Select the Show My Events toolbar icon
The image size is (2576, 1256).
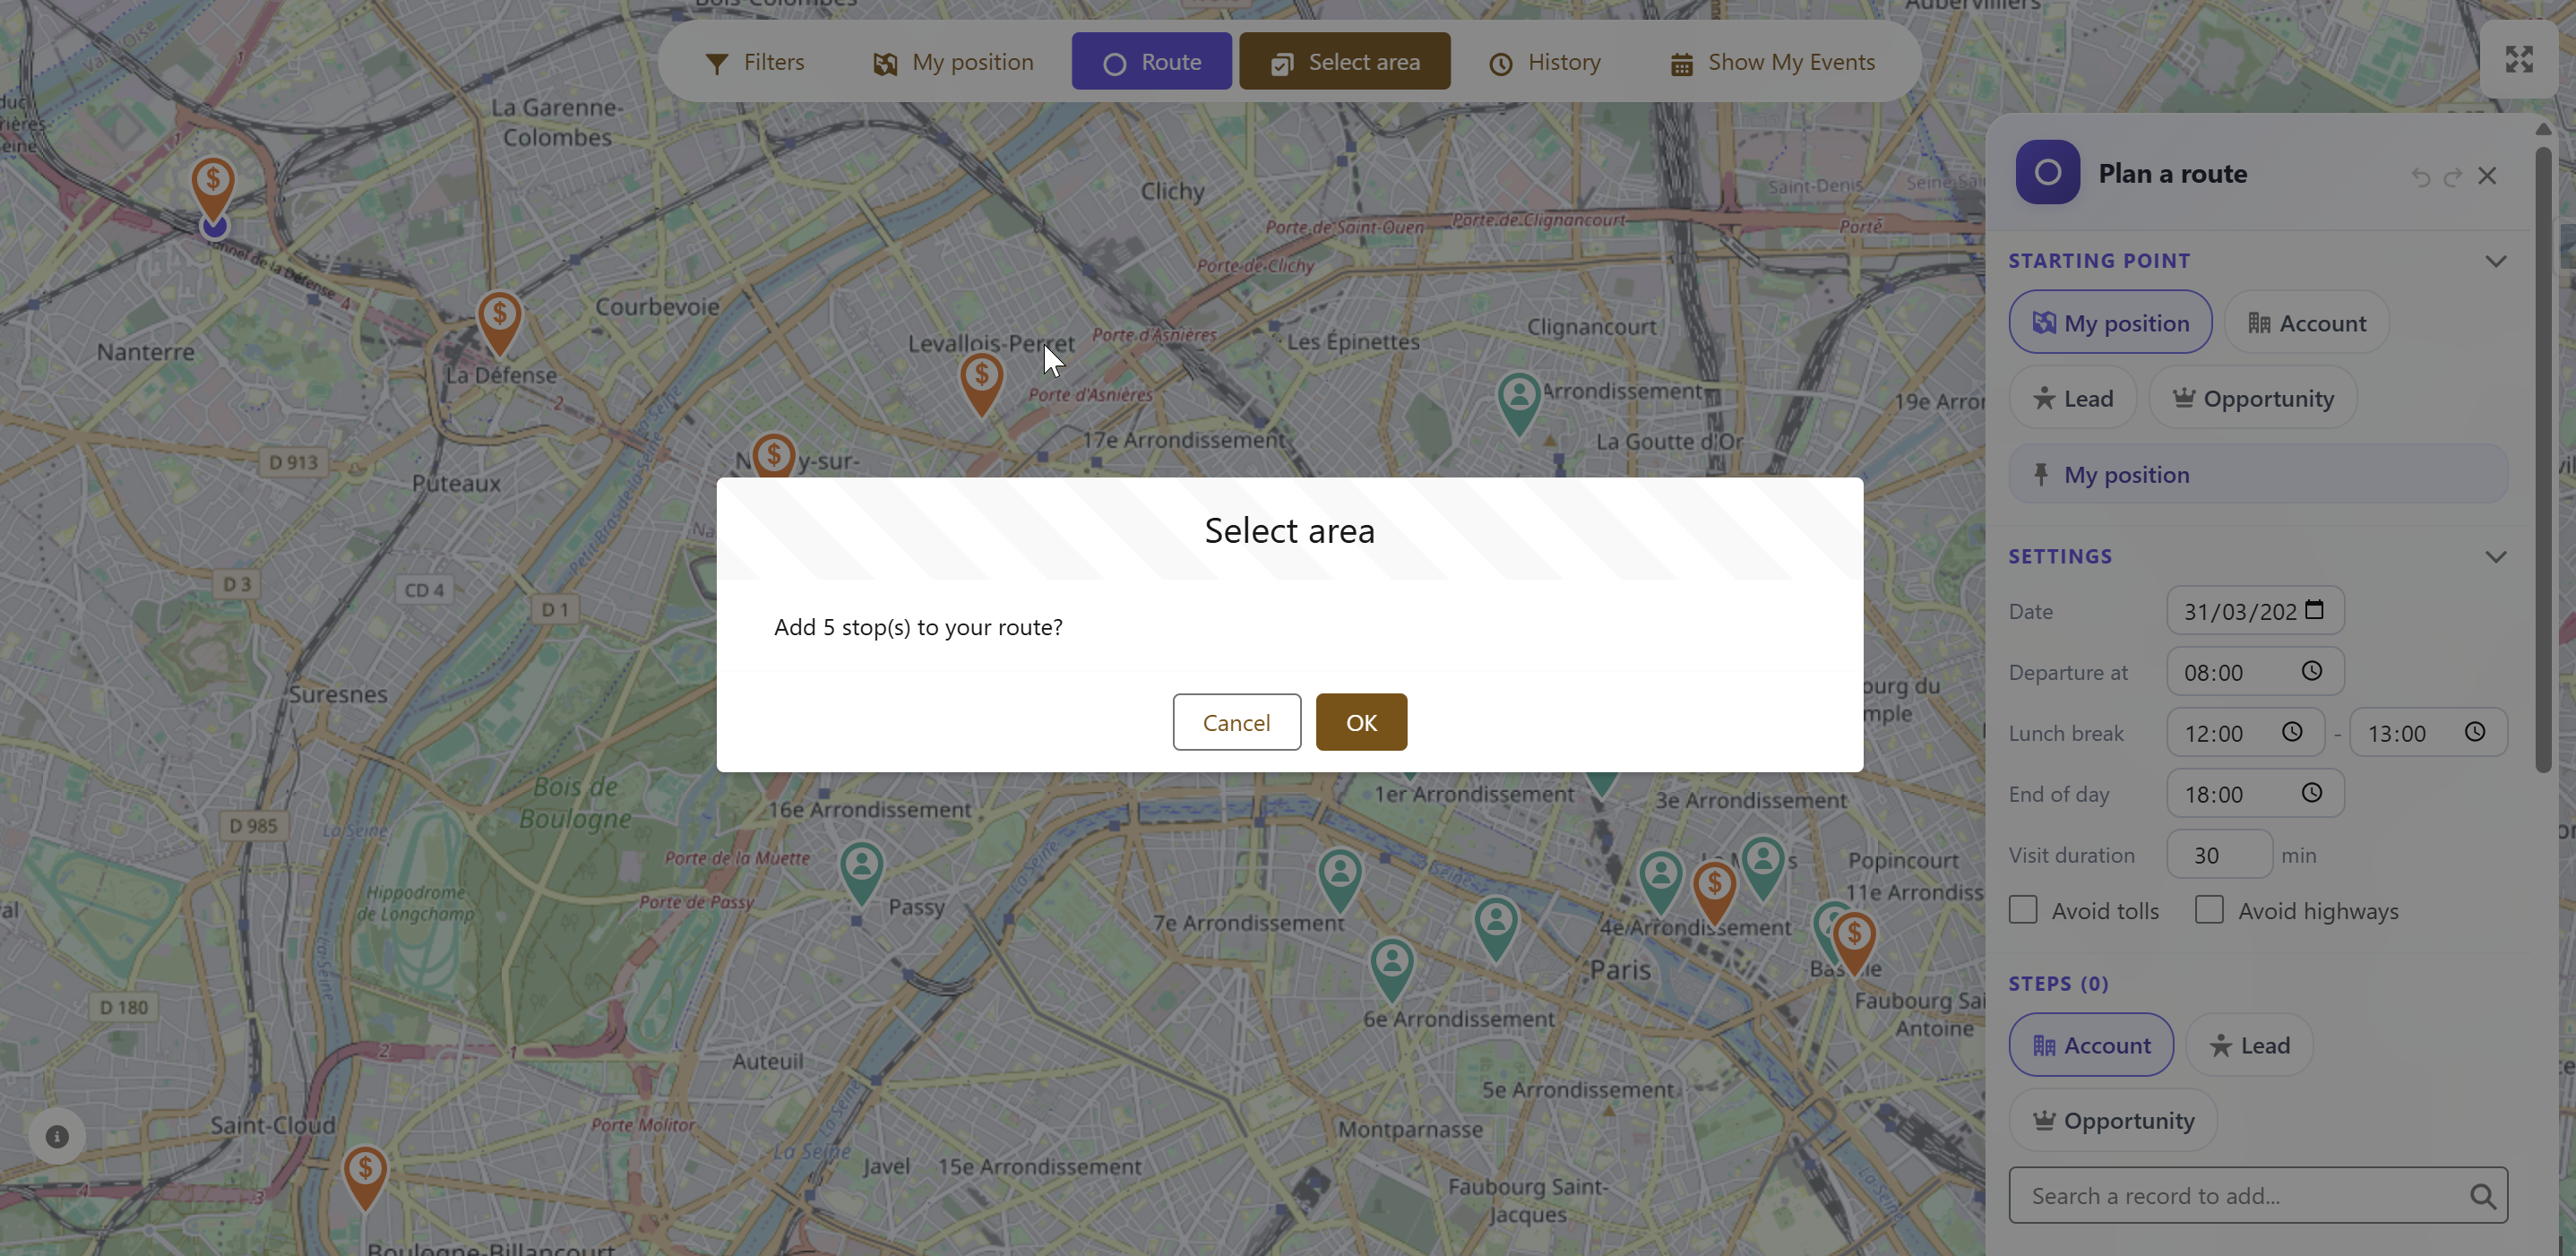[1682, 61]
